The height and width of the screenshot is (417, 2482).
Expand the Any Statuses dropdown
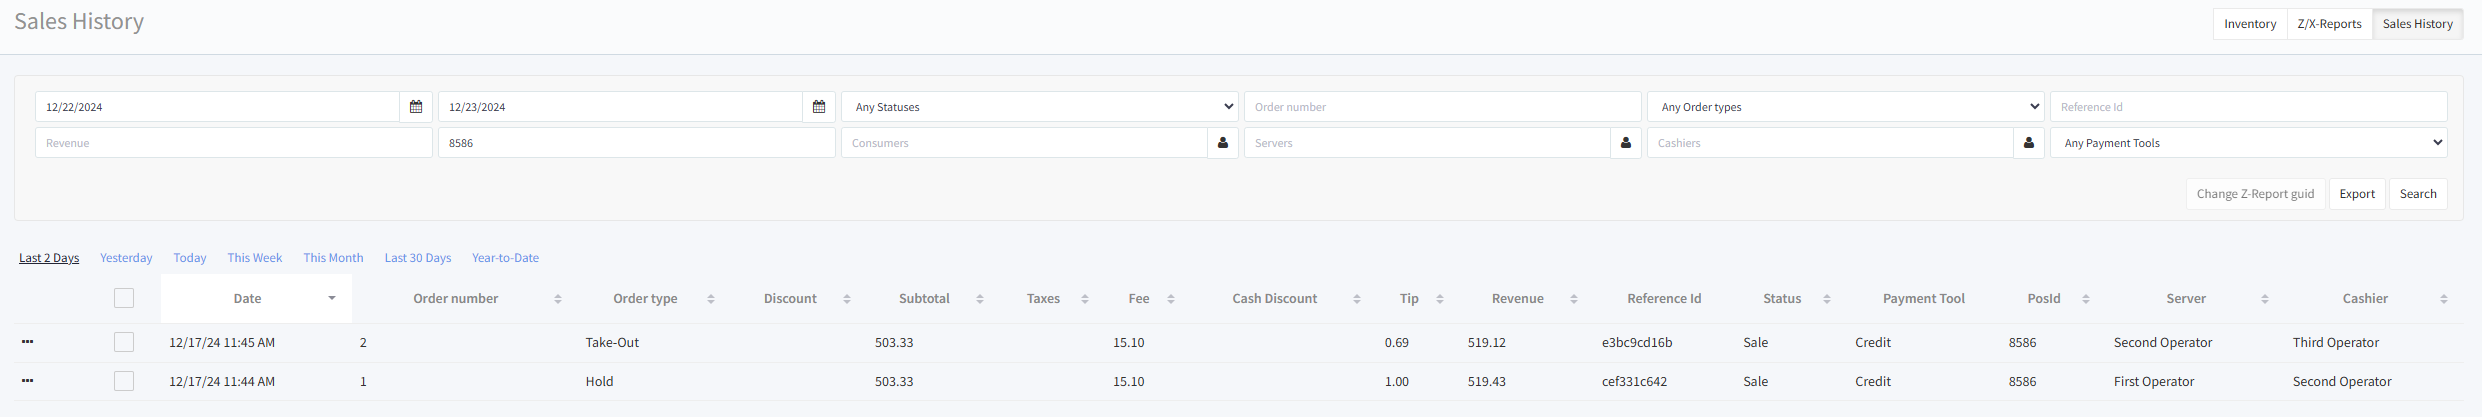click(x=1040, y=107)
